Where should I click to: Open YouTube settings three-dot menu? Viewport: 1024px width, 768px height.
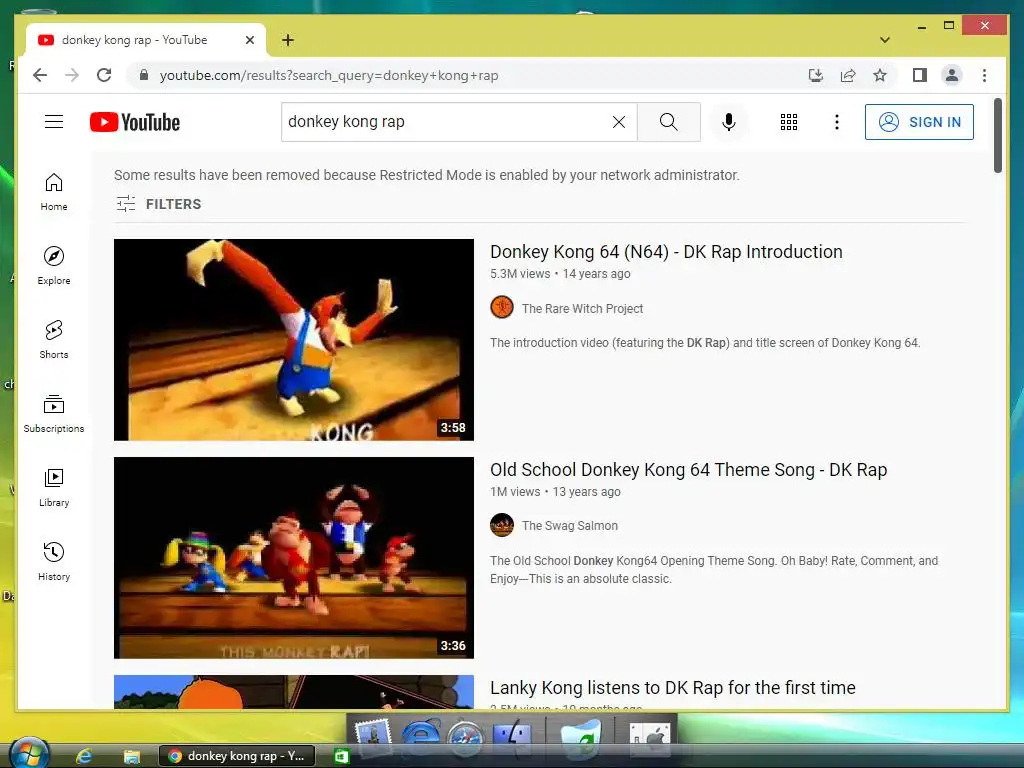click(x=836, y=122)
